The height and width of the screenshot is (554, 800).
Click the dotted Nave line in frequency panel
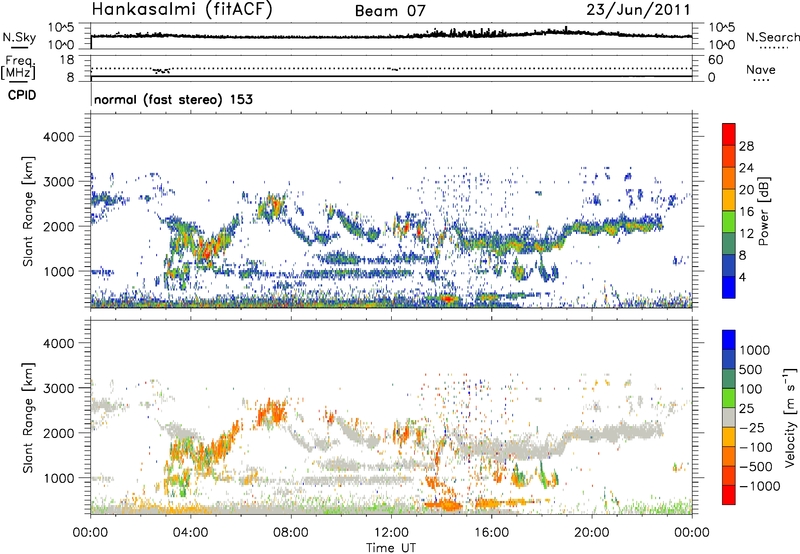point(391,68)
